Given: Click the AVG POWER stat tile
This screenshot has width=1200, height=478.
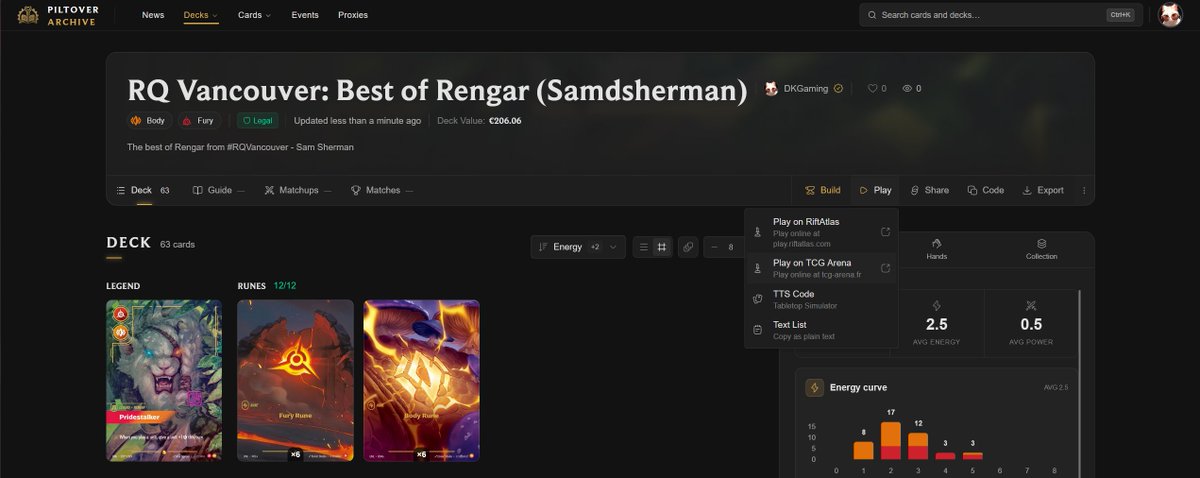Looking at the screenshot, I should 1031,325.
